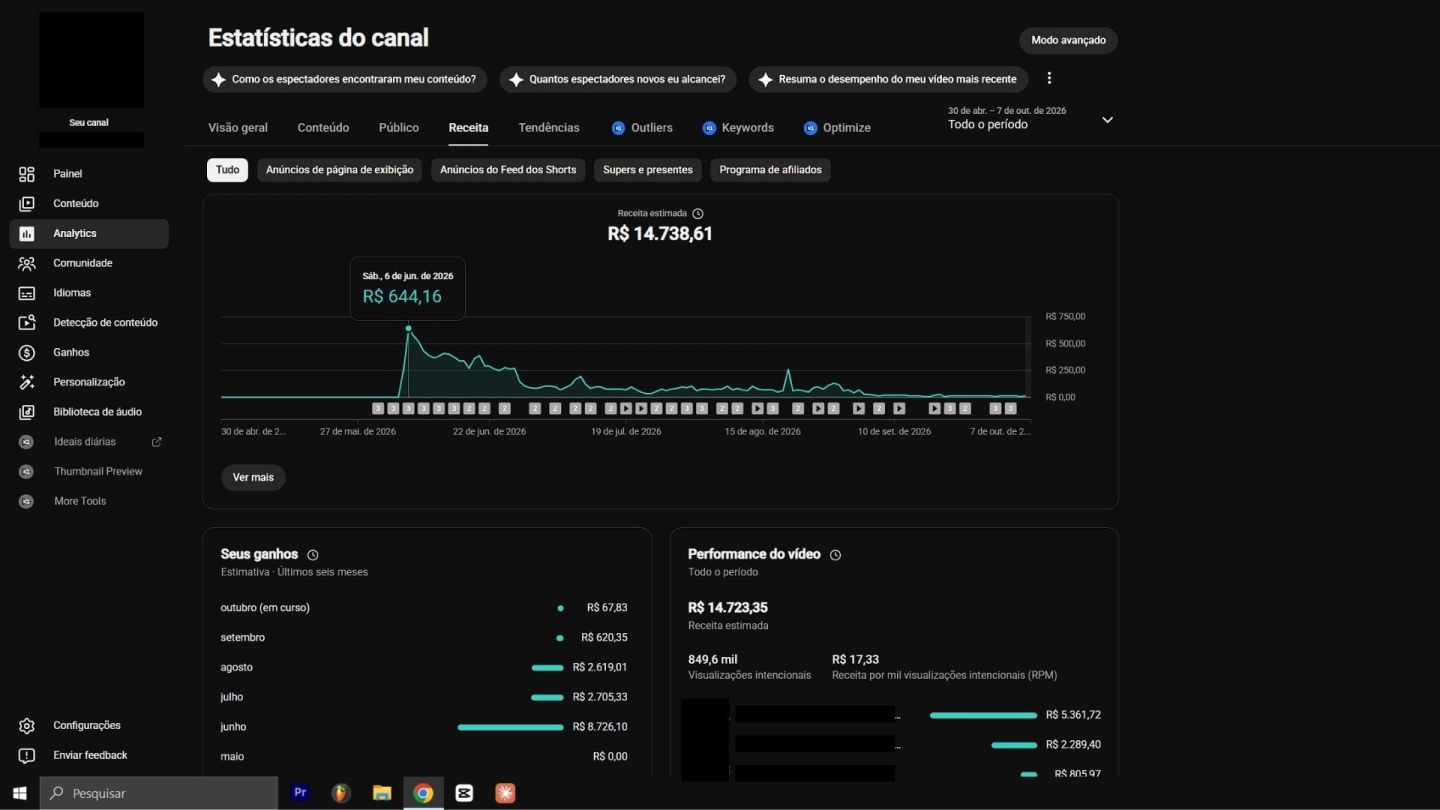Click the clock icon next to Seus ganhos
1440x810 pixels.
tap(313, 554)
